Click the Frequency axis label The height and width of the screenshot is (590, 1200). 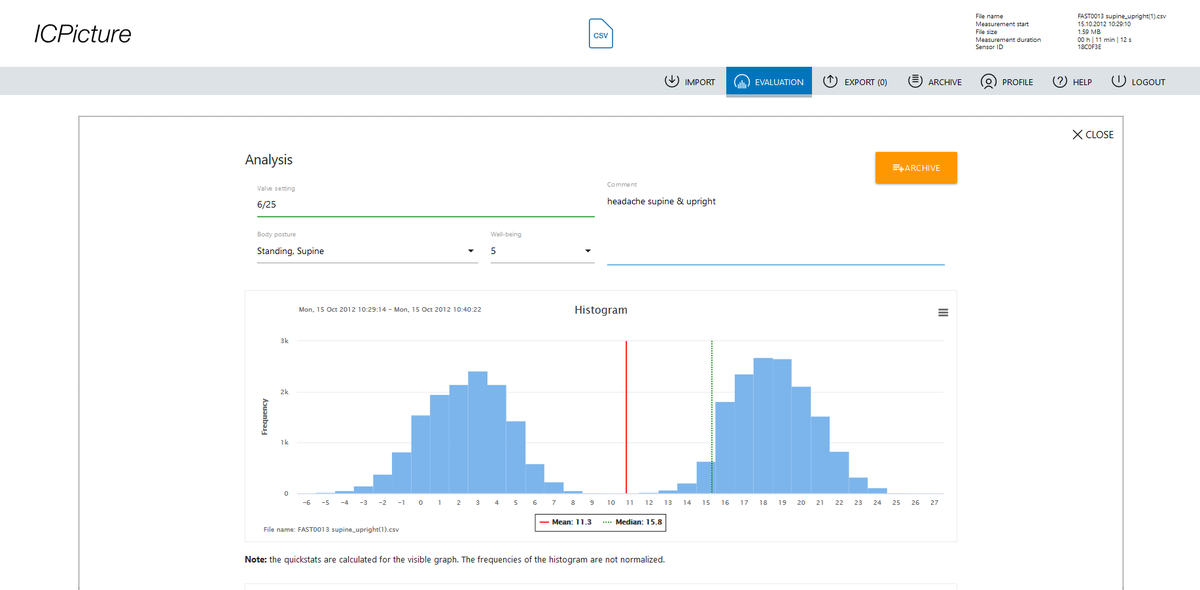pos(265,416)
